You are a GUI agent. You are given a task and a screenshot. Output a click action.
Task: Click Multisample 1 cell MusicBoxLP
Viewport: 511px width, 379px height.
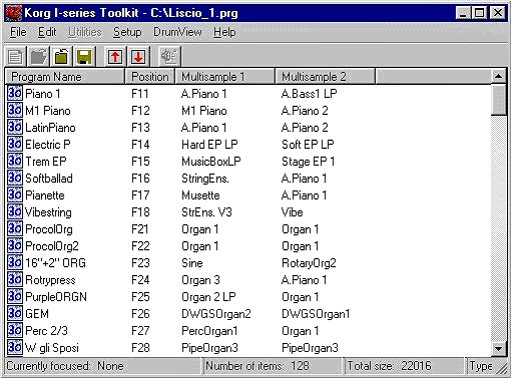pos(211,161)
